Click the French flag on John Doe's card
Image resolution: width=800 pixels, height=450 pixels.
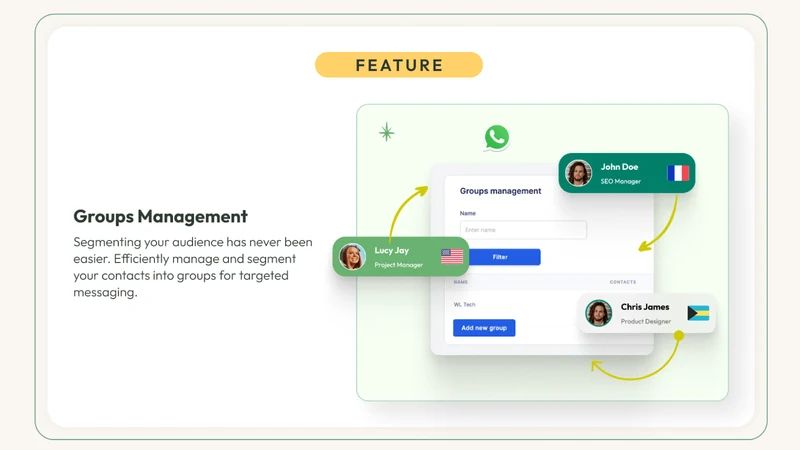click(x=678, y=173)
